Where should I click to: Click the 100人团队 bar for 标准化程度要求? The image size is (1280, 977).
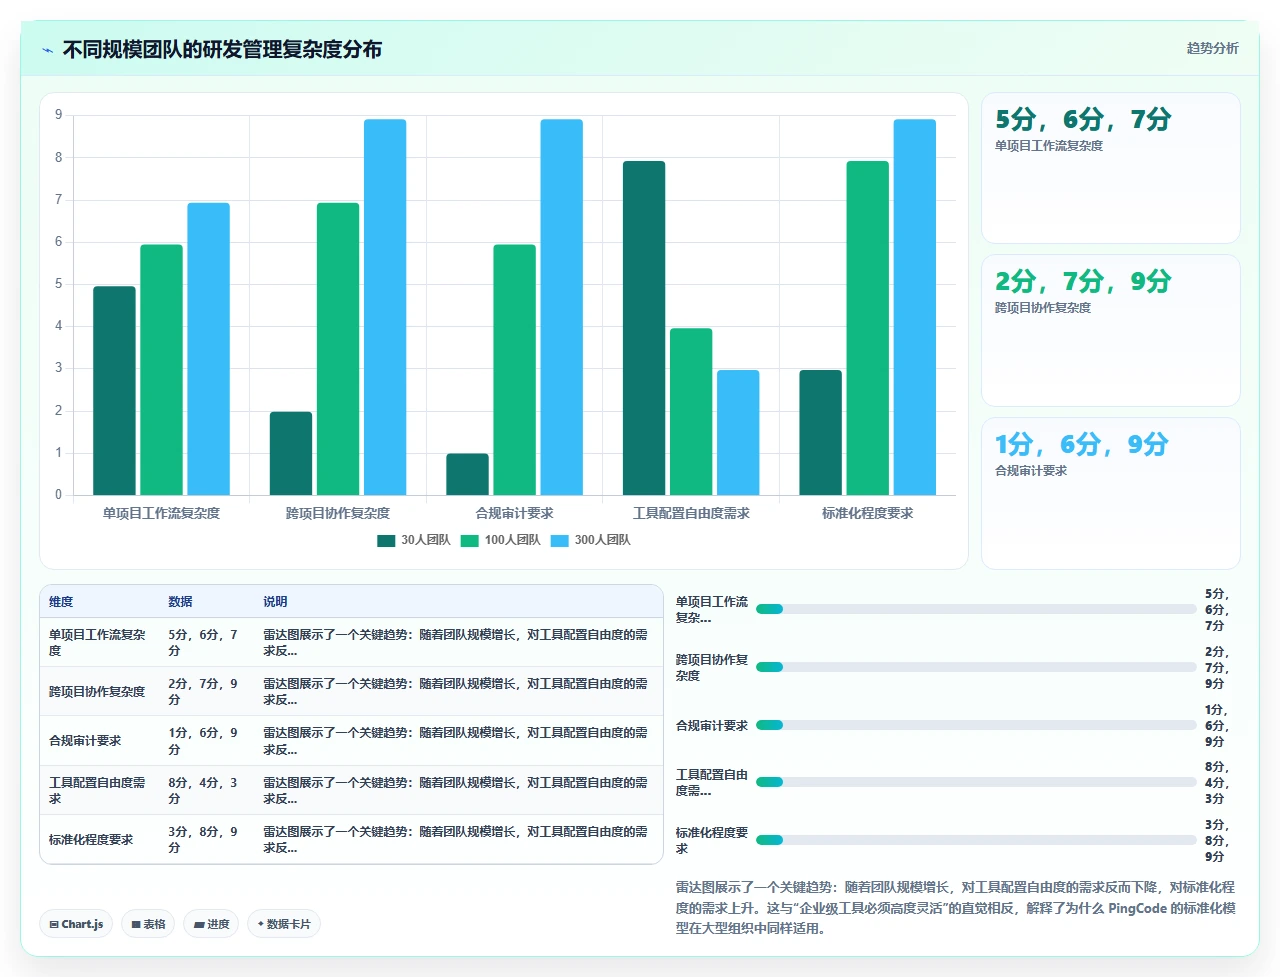(x=867, y=328)
